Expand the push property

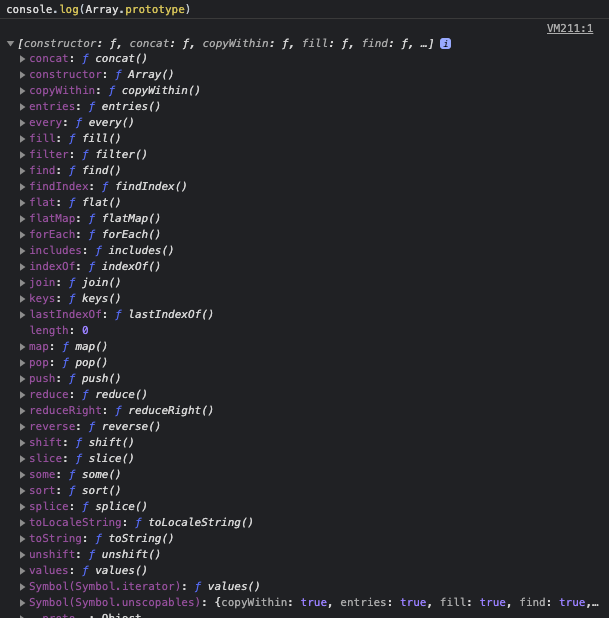pos(22,379)
